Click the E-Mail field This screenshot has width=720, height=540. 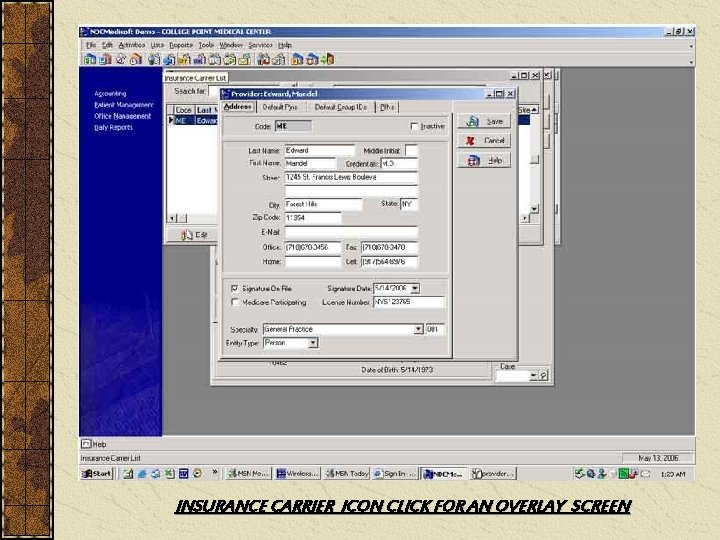coord(351,232)
